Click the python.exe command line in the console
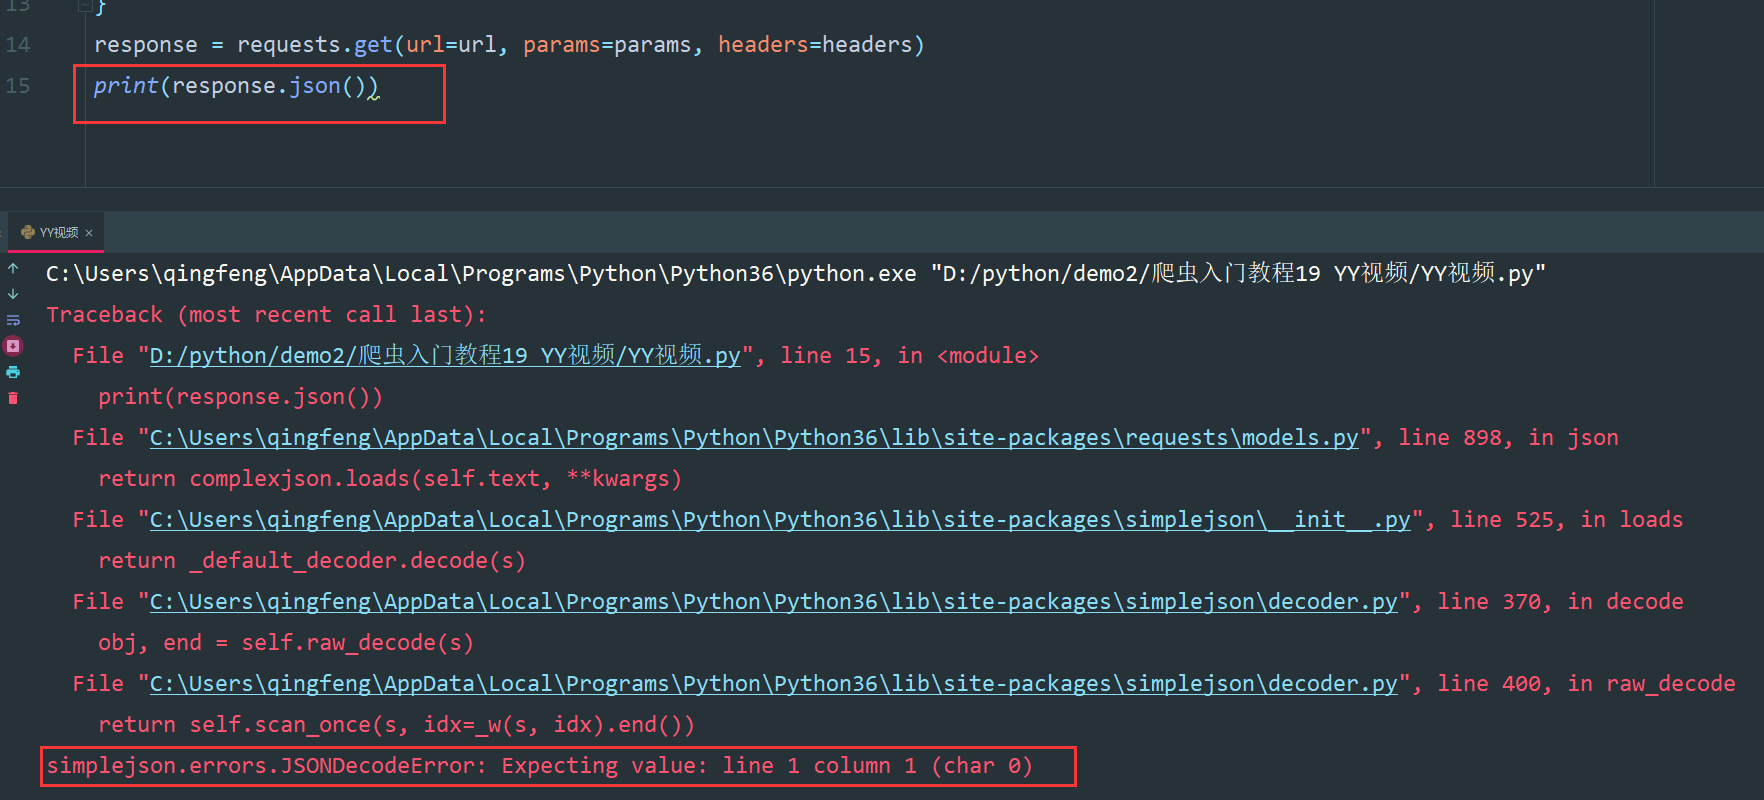1764x800 pixels. click(796, 274)
